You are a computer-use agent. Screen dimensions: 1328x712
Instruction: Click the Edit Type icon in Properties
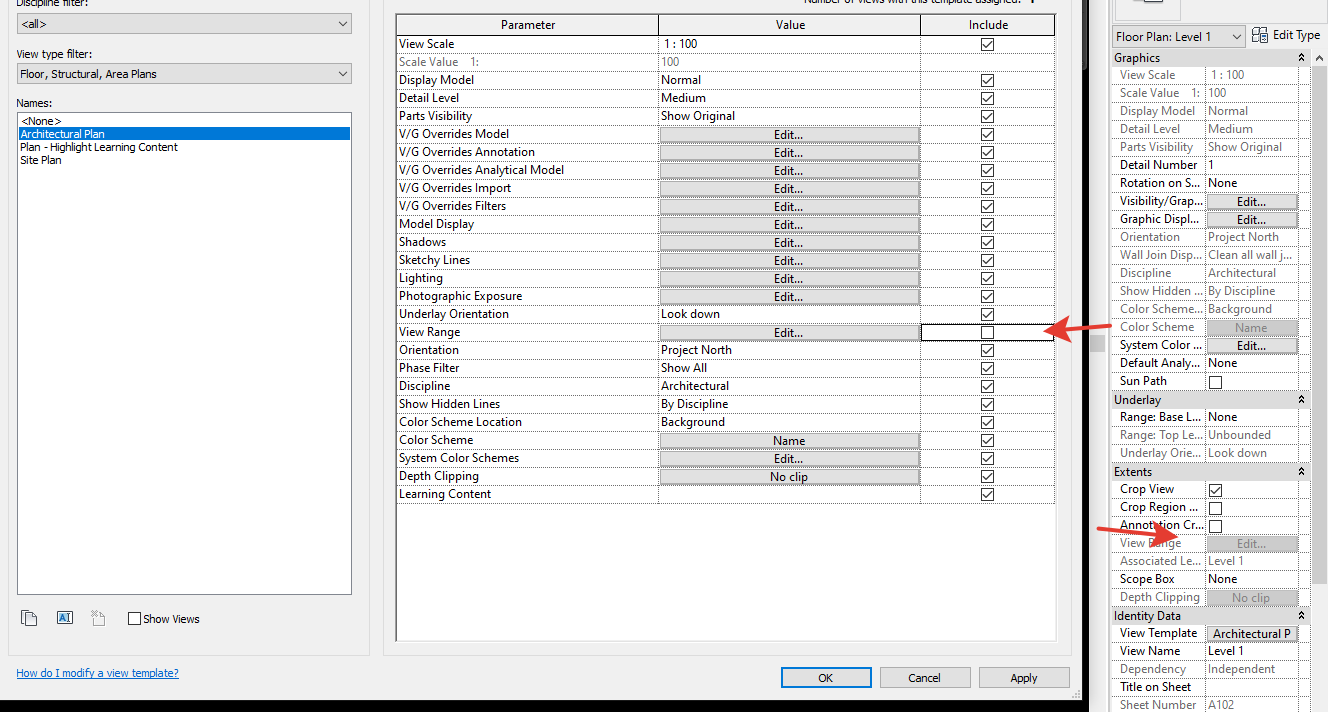click(1258, 34)
